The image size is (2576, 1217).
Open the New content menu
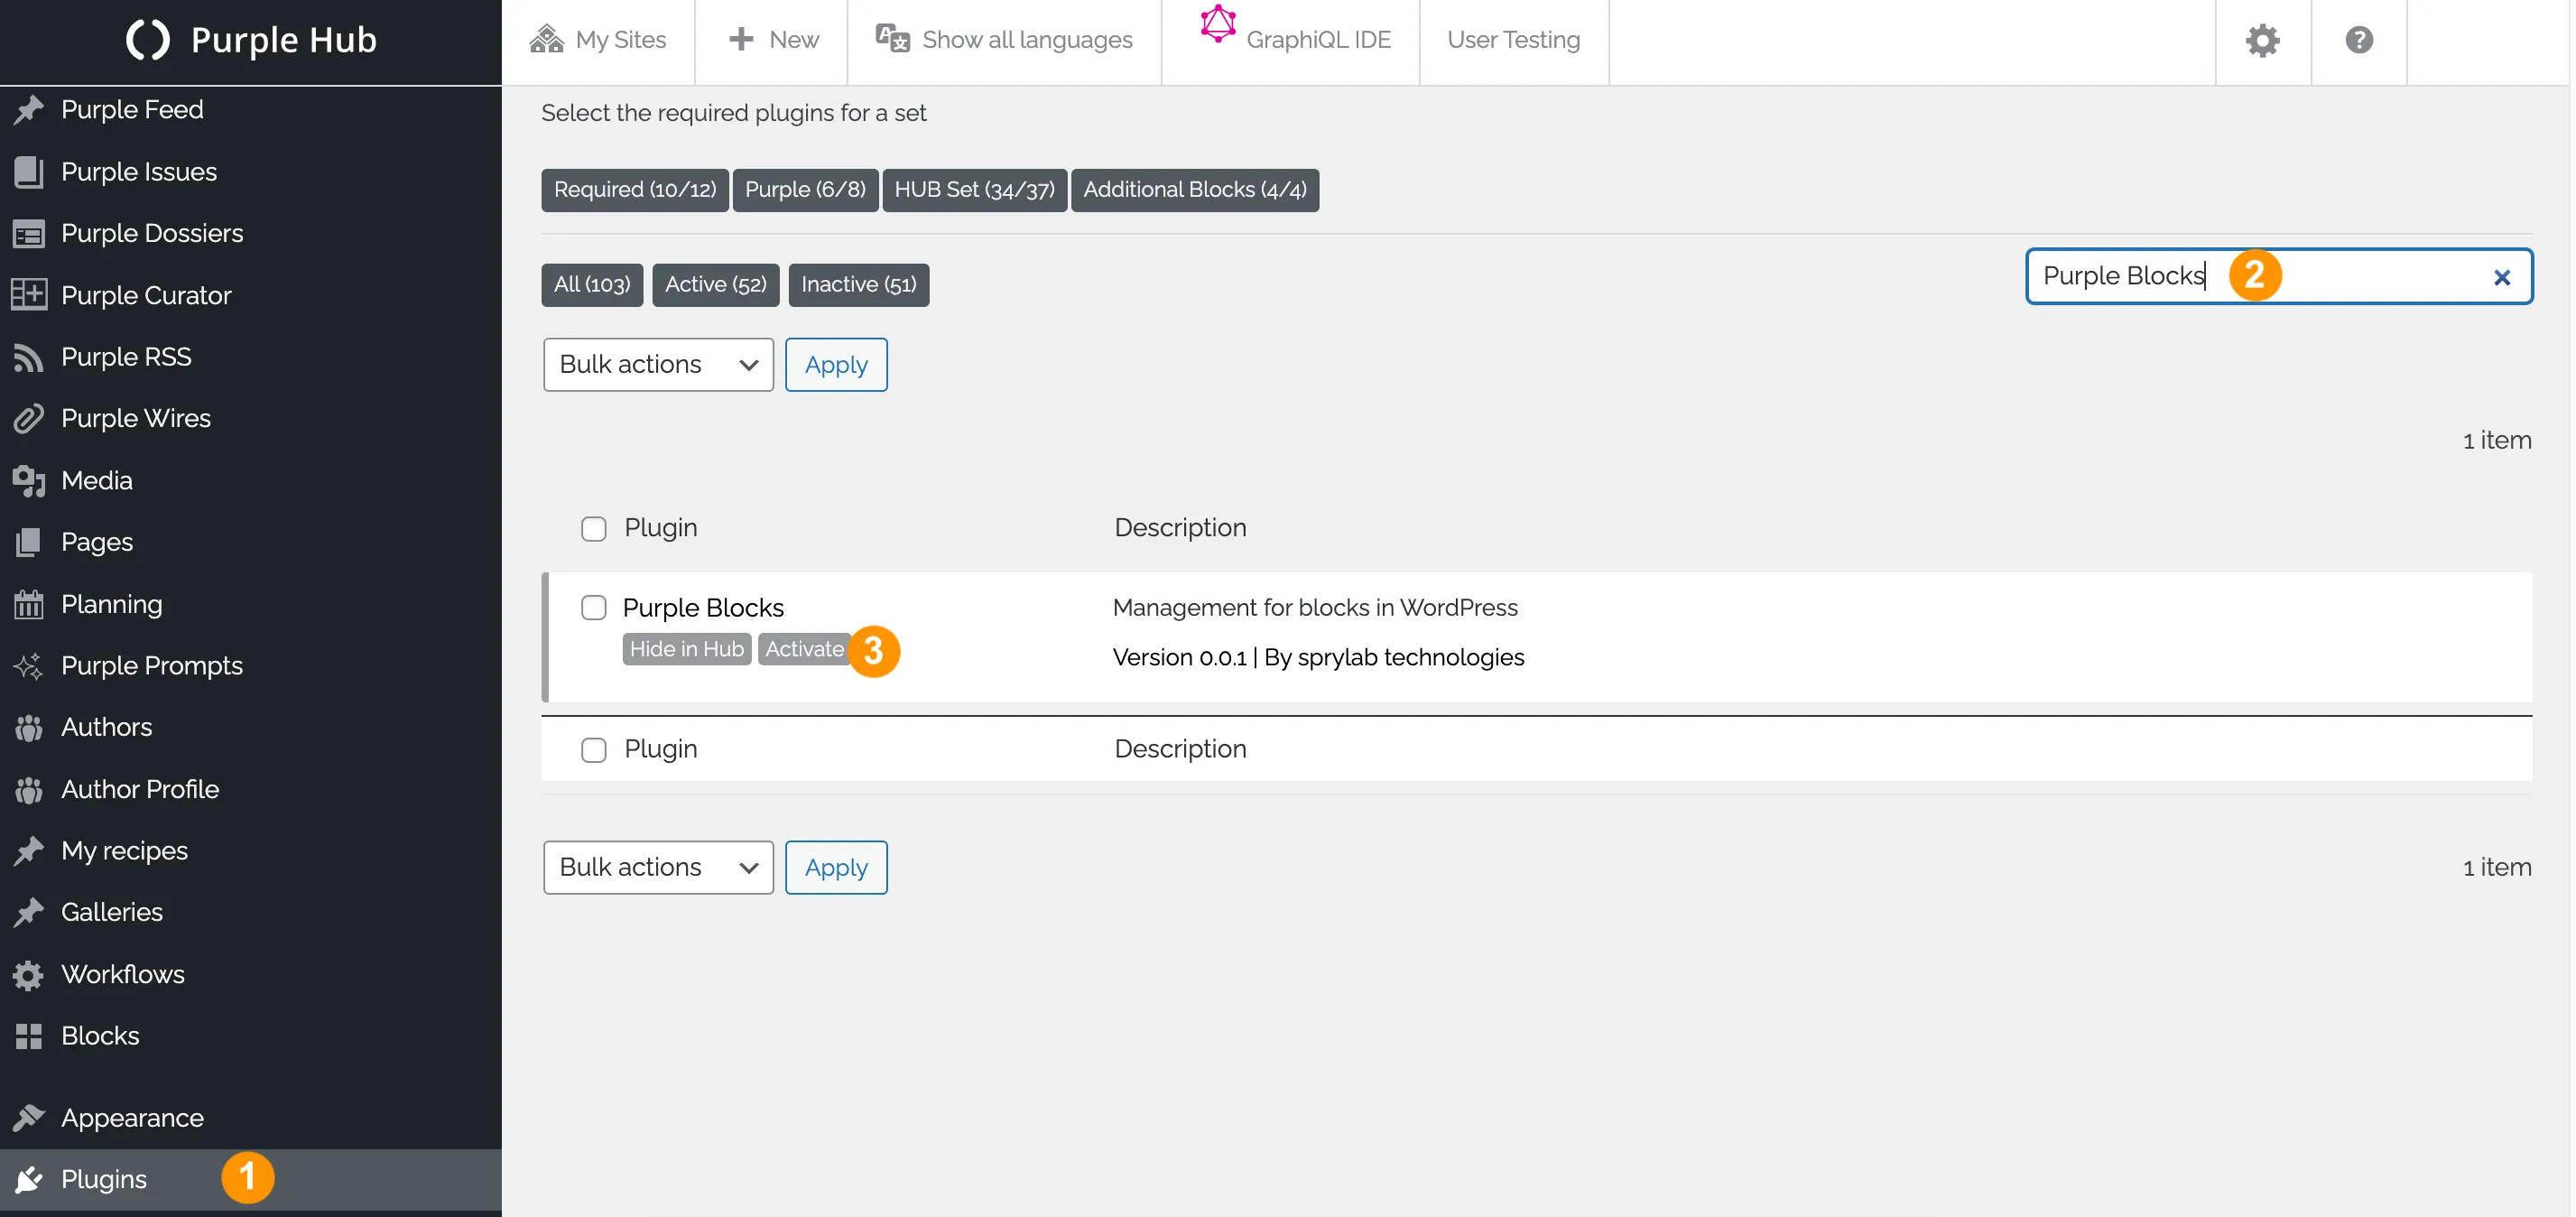click(x=772, y=40)
